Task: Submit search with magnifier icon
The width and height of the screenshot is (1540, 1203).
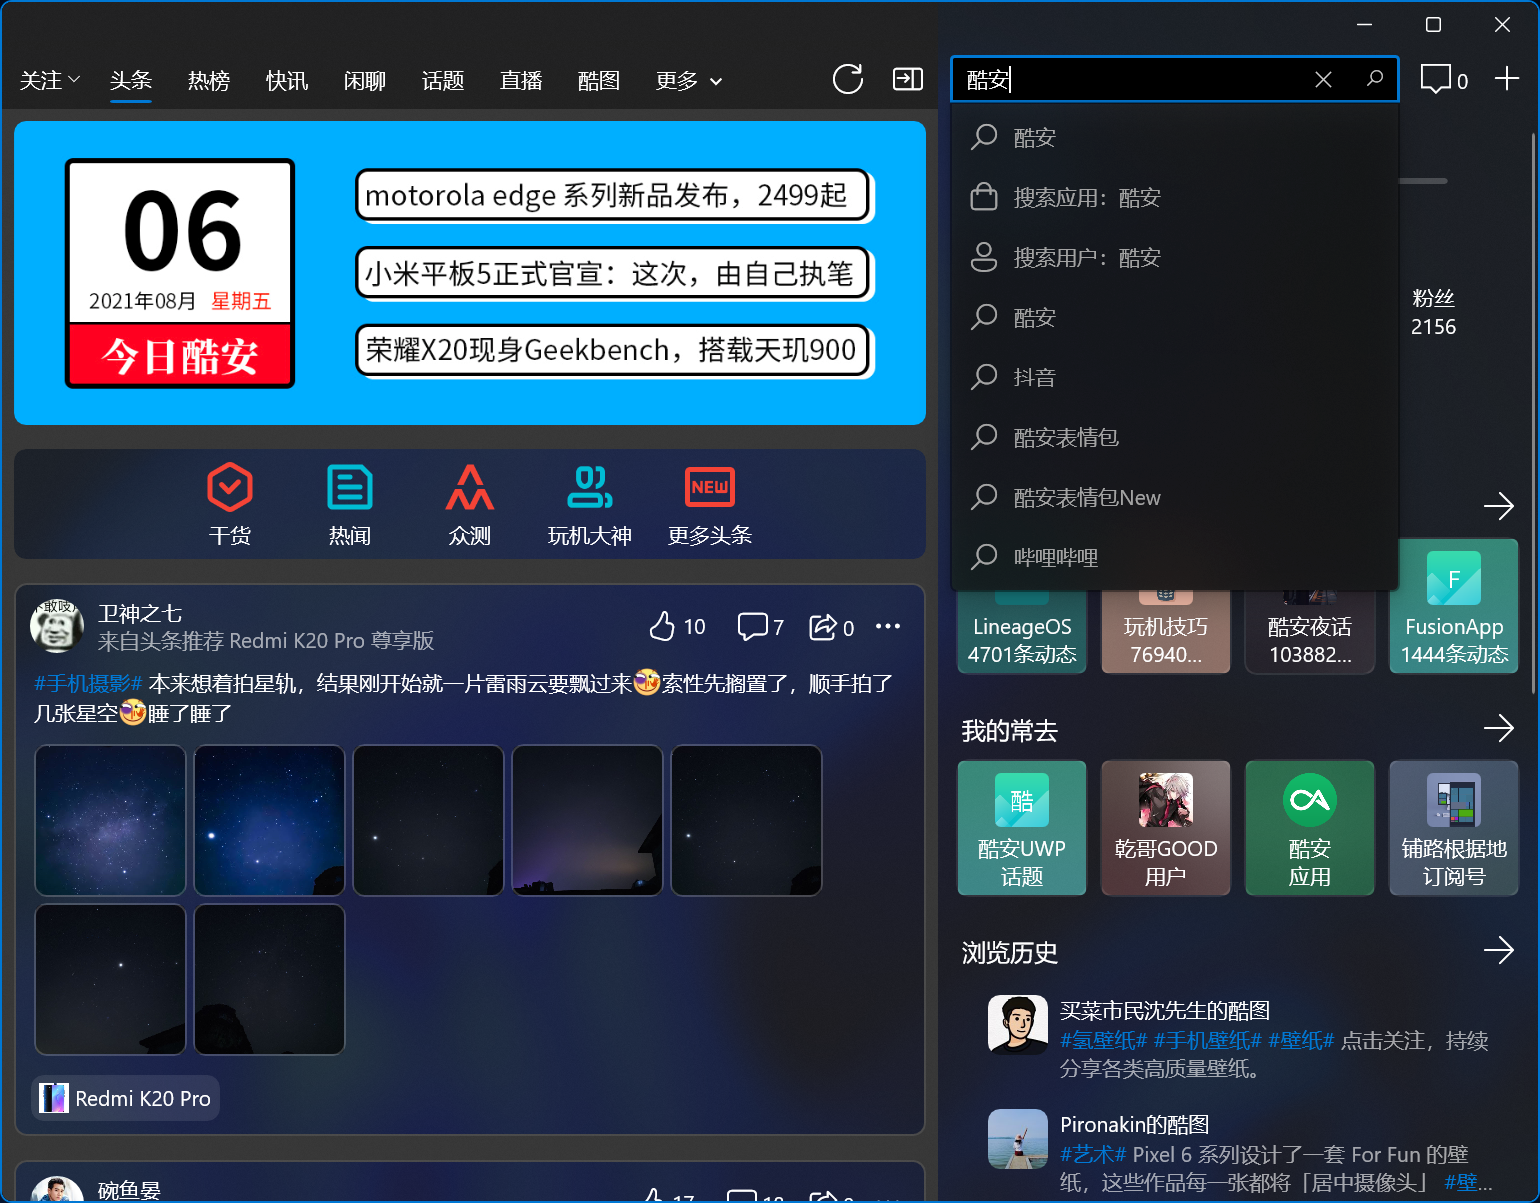Action: tap(1375, 78)
